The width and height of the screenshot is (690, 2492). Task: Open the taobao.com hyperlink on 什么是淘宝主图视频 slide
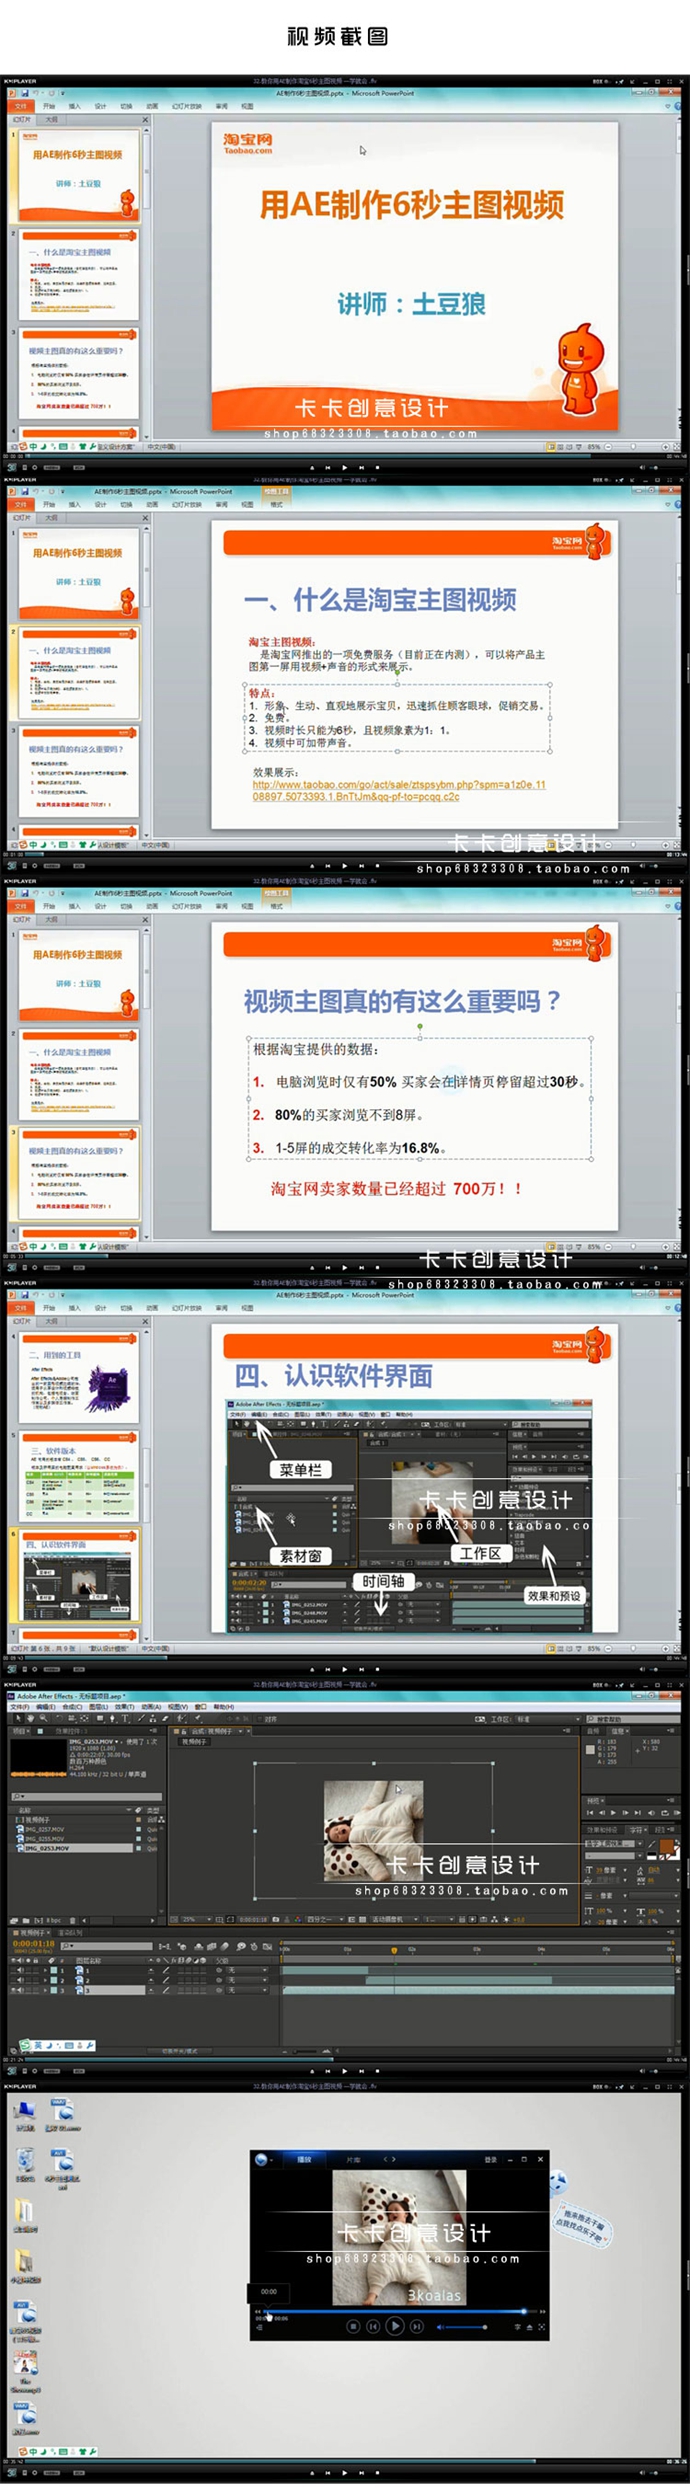pos(399,790)
